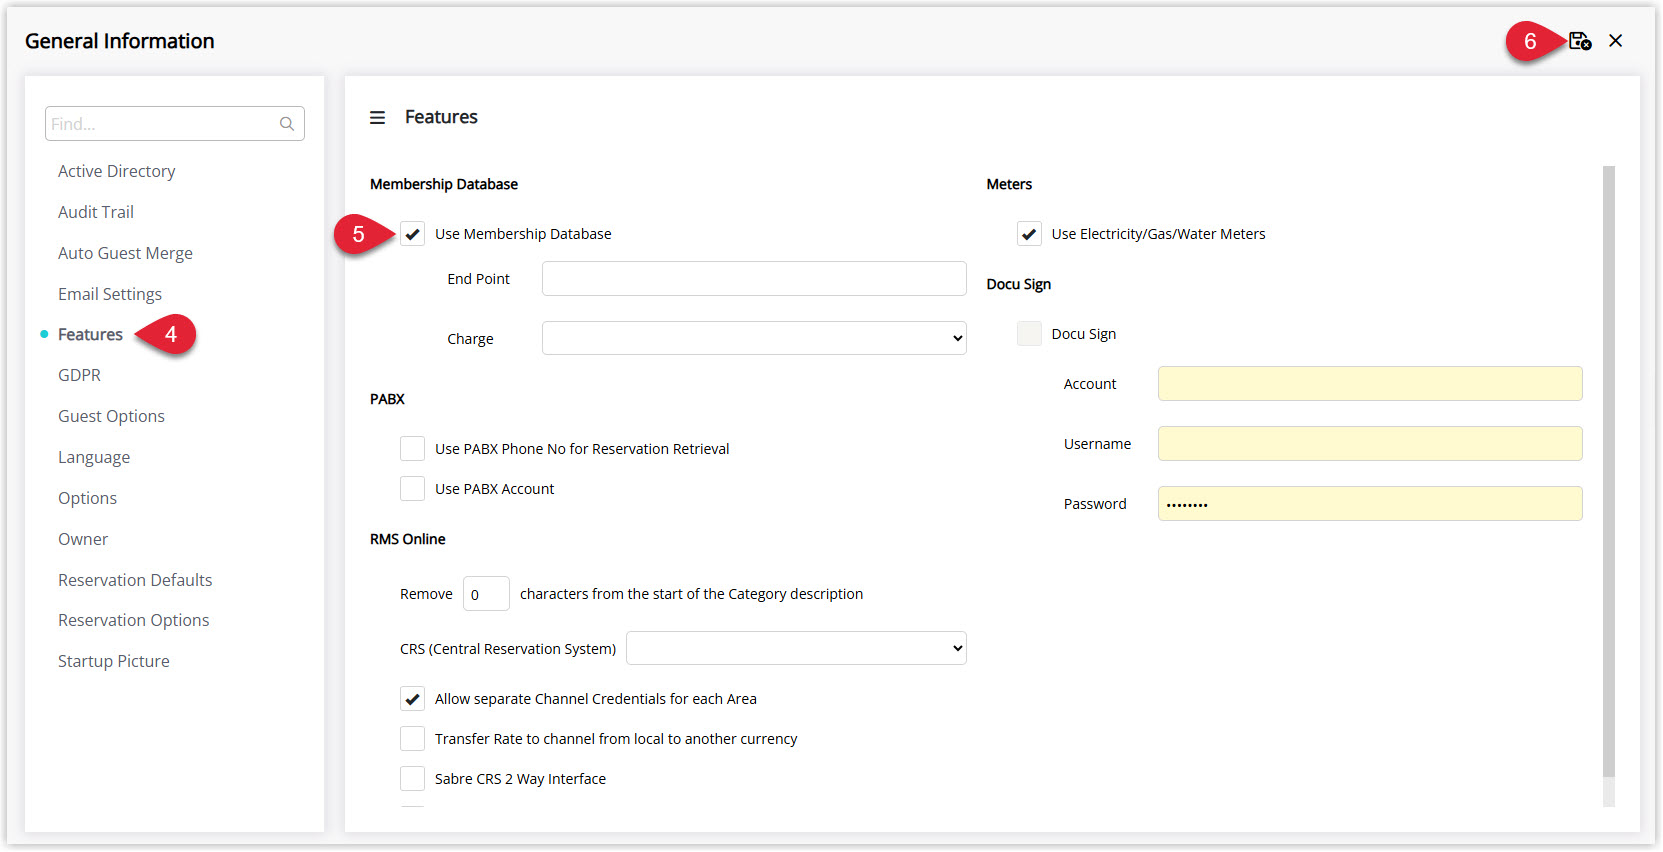Click the Features panel vertical scrollbar

[1608, 470]
